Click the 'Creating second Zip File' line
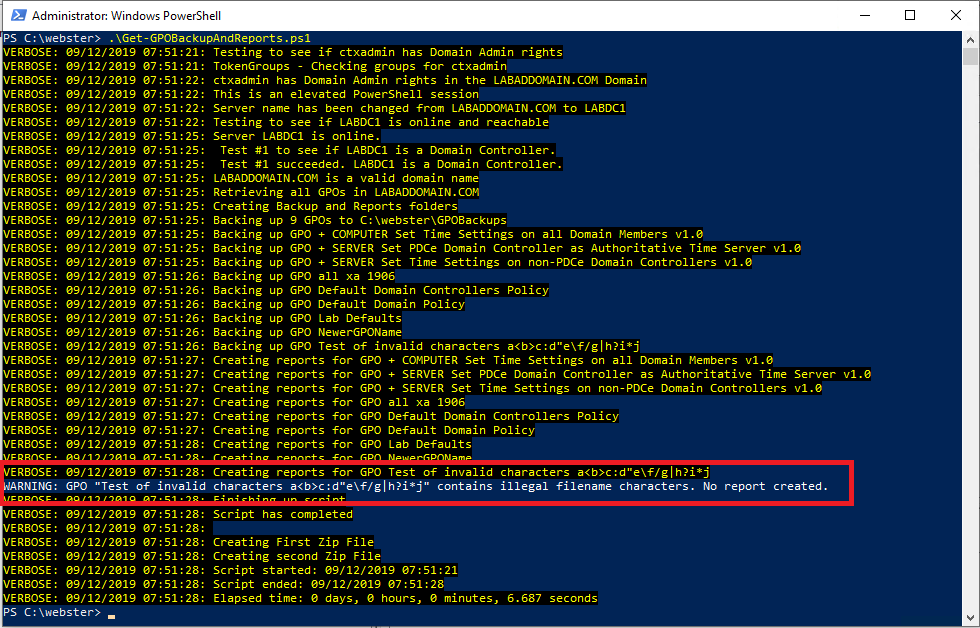980x628 pixels. (296, 556)
